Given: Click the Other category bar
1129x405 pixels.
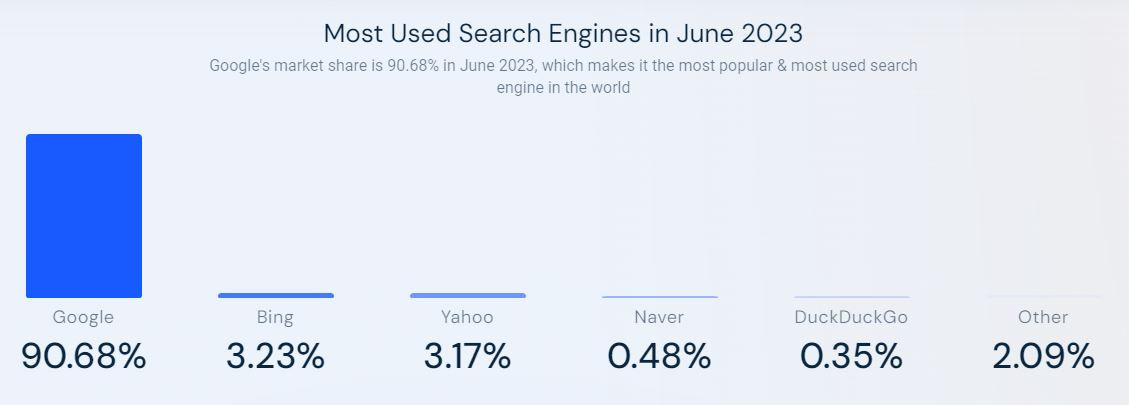Looking at the screenshot, I should coord(1043,297).
